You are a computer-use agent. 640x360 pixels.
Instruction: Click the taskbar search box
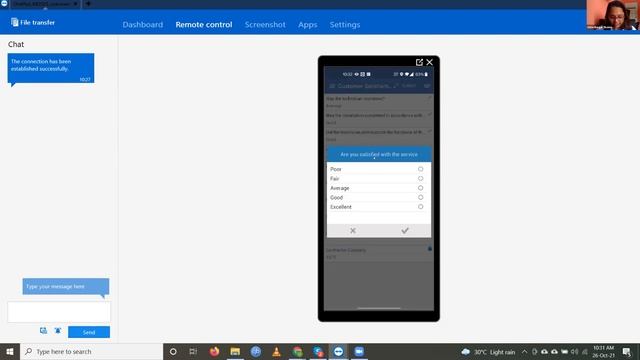pyautogui.click(x=91, y=351)
